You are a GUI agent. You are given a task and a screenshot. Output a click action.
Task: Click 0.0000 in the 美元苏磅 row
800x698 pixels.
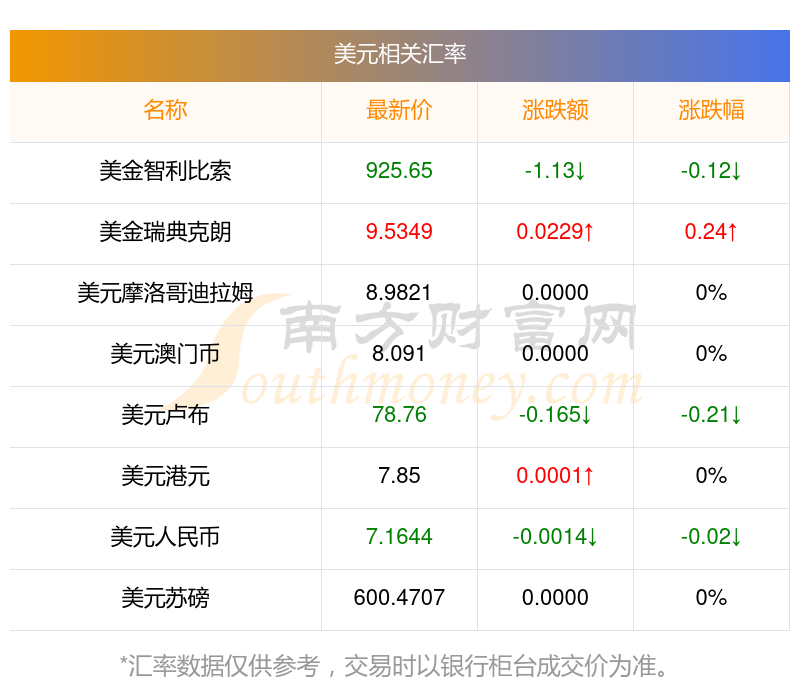555,597
